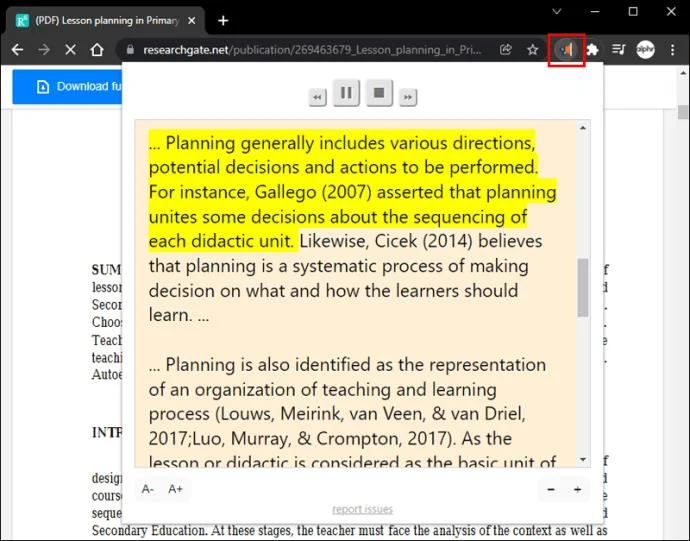Click the page scrollbar up arrow
Image resolution: width=690 pixels, height=541 pixels.
pyautogui.click(x=683, y=73)
